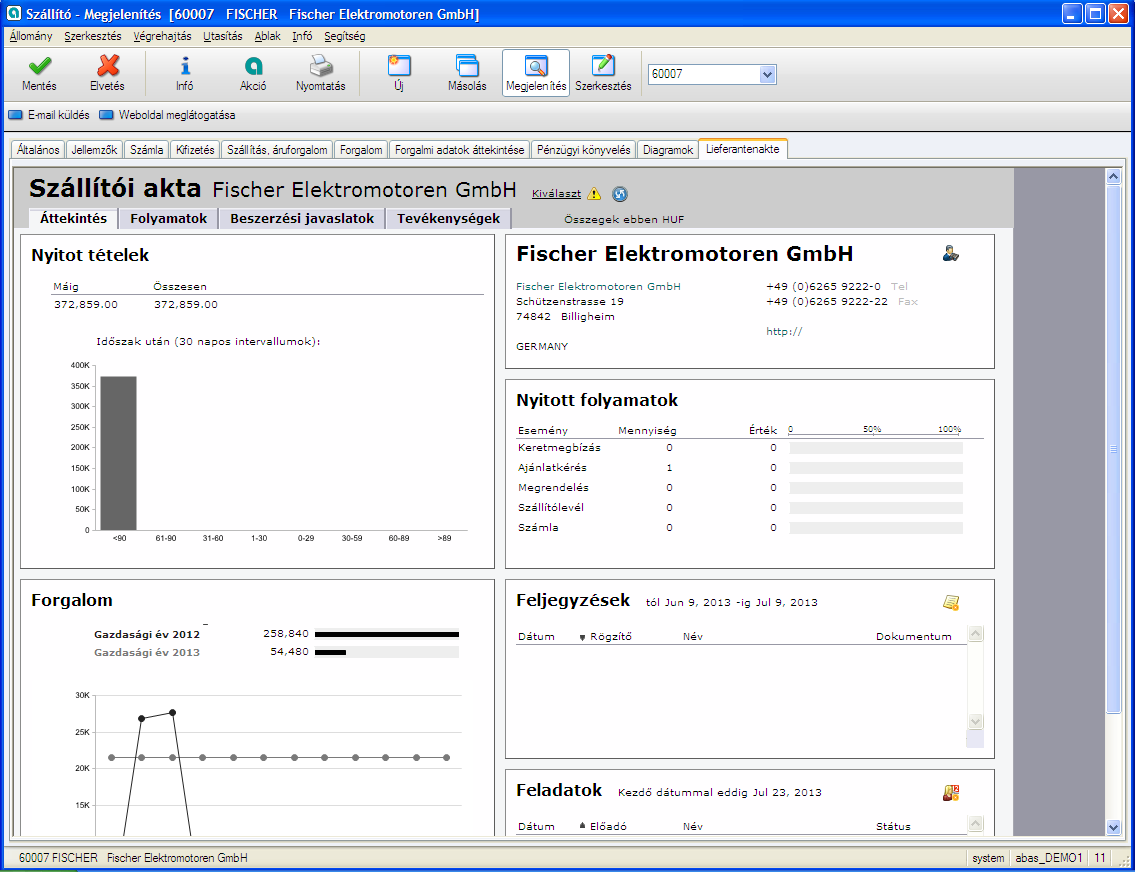
Task: Click the Státus column header in Feladatok
Action: (x=893, y=826)
